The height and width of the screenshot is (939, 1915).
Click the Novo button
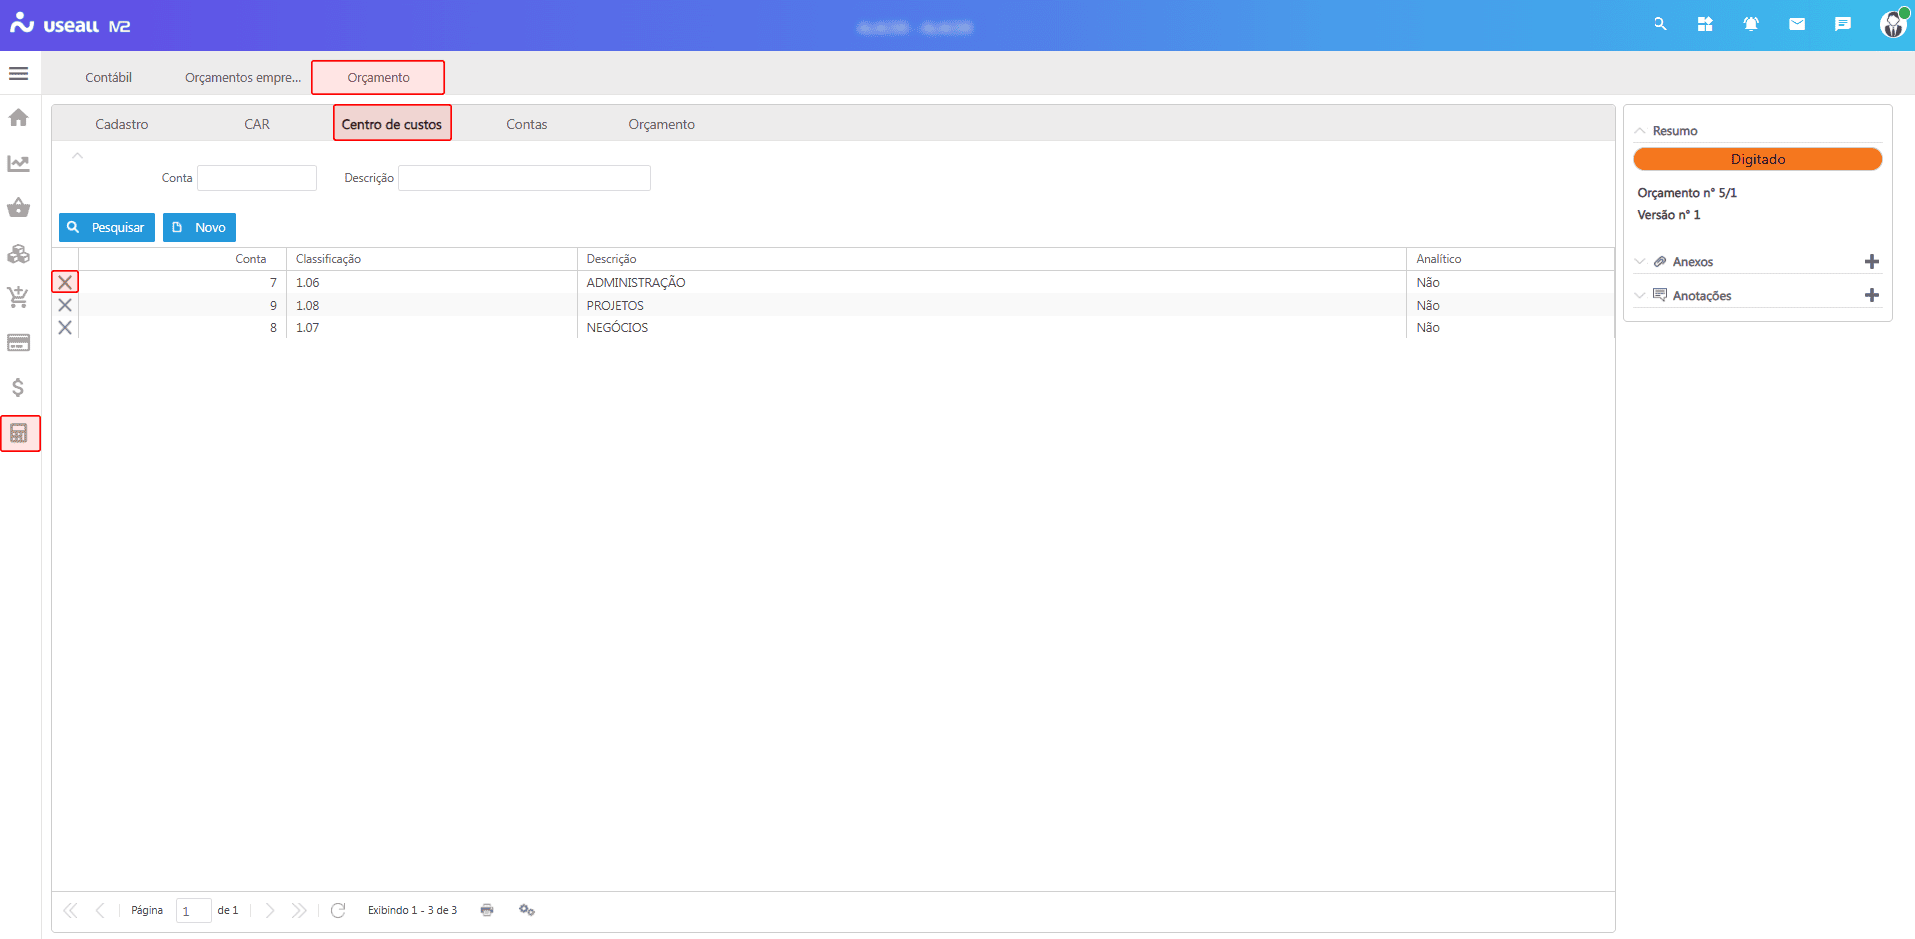[x=199, y=228]
